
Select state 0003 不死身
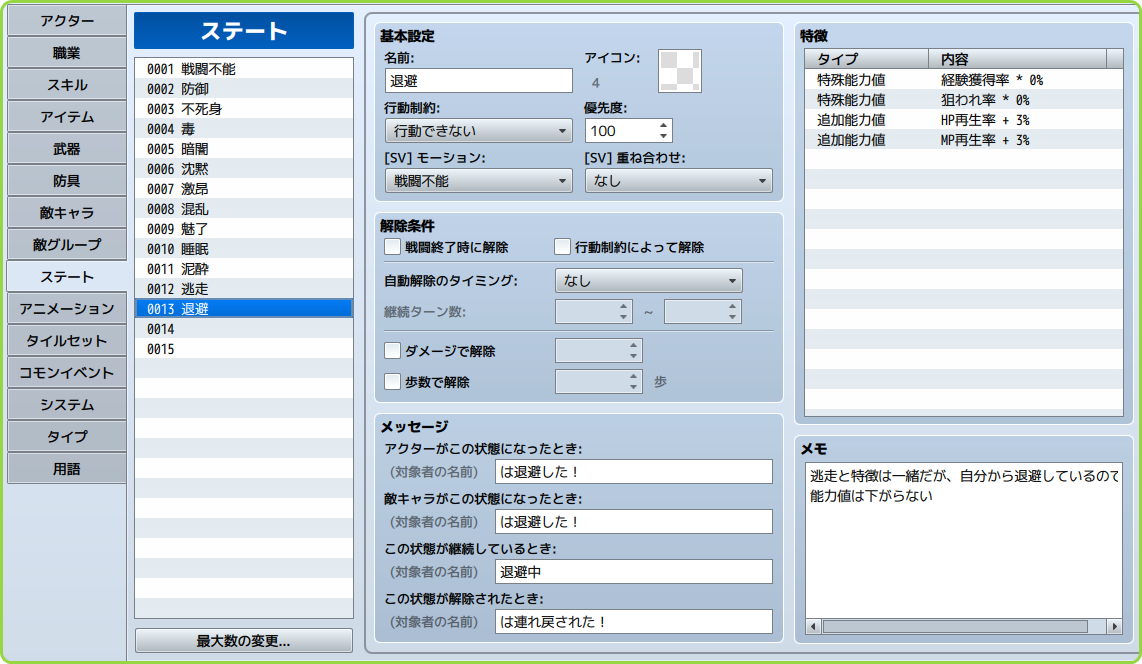coord(244,109)
